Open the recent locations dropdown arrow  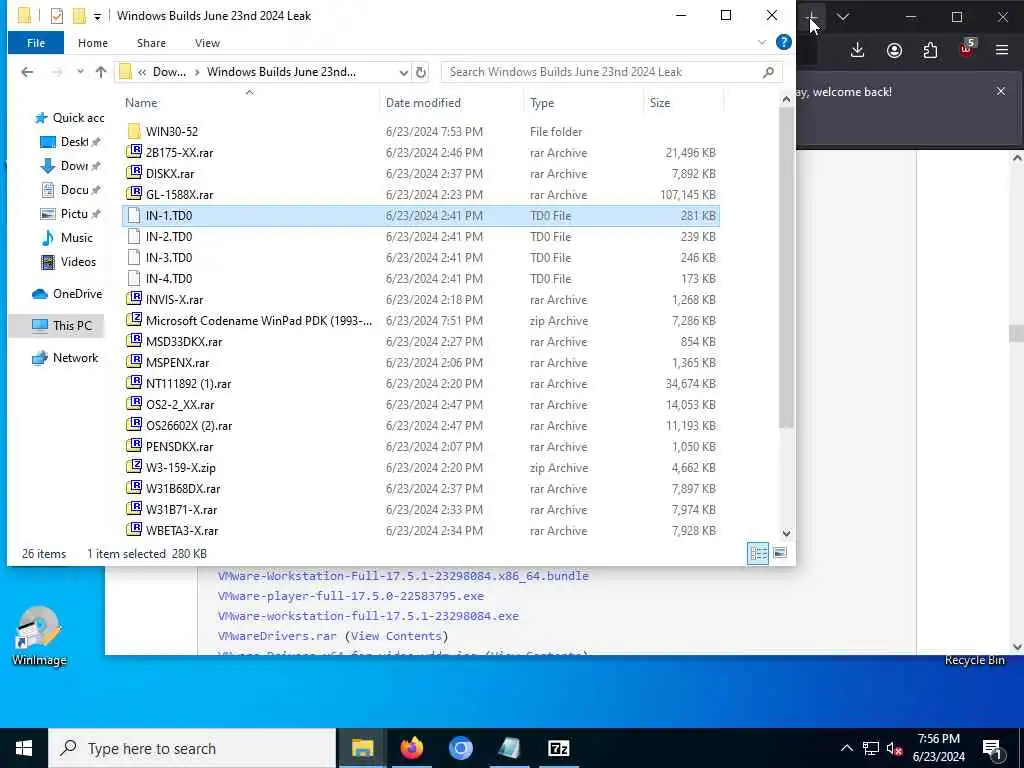80,72
